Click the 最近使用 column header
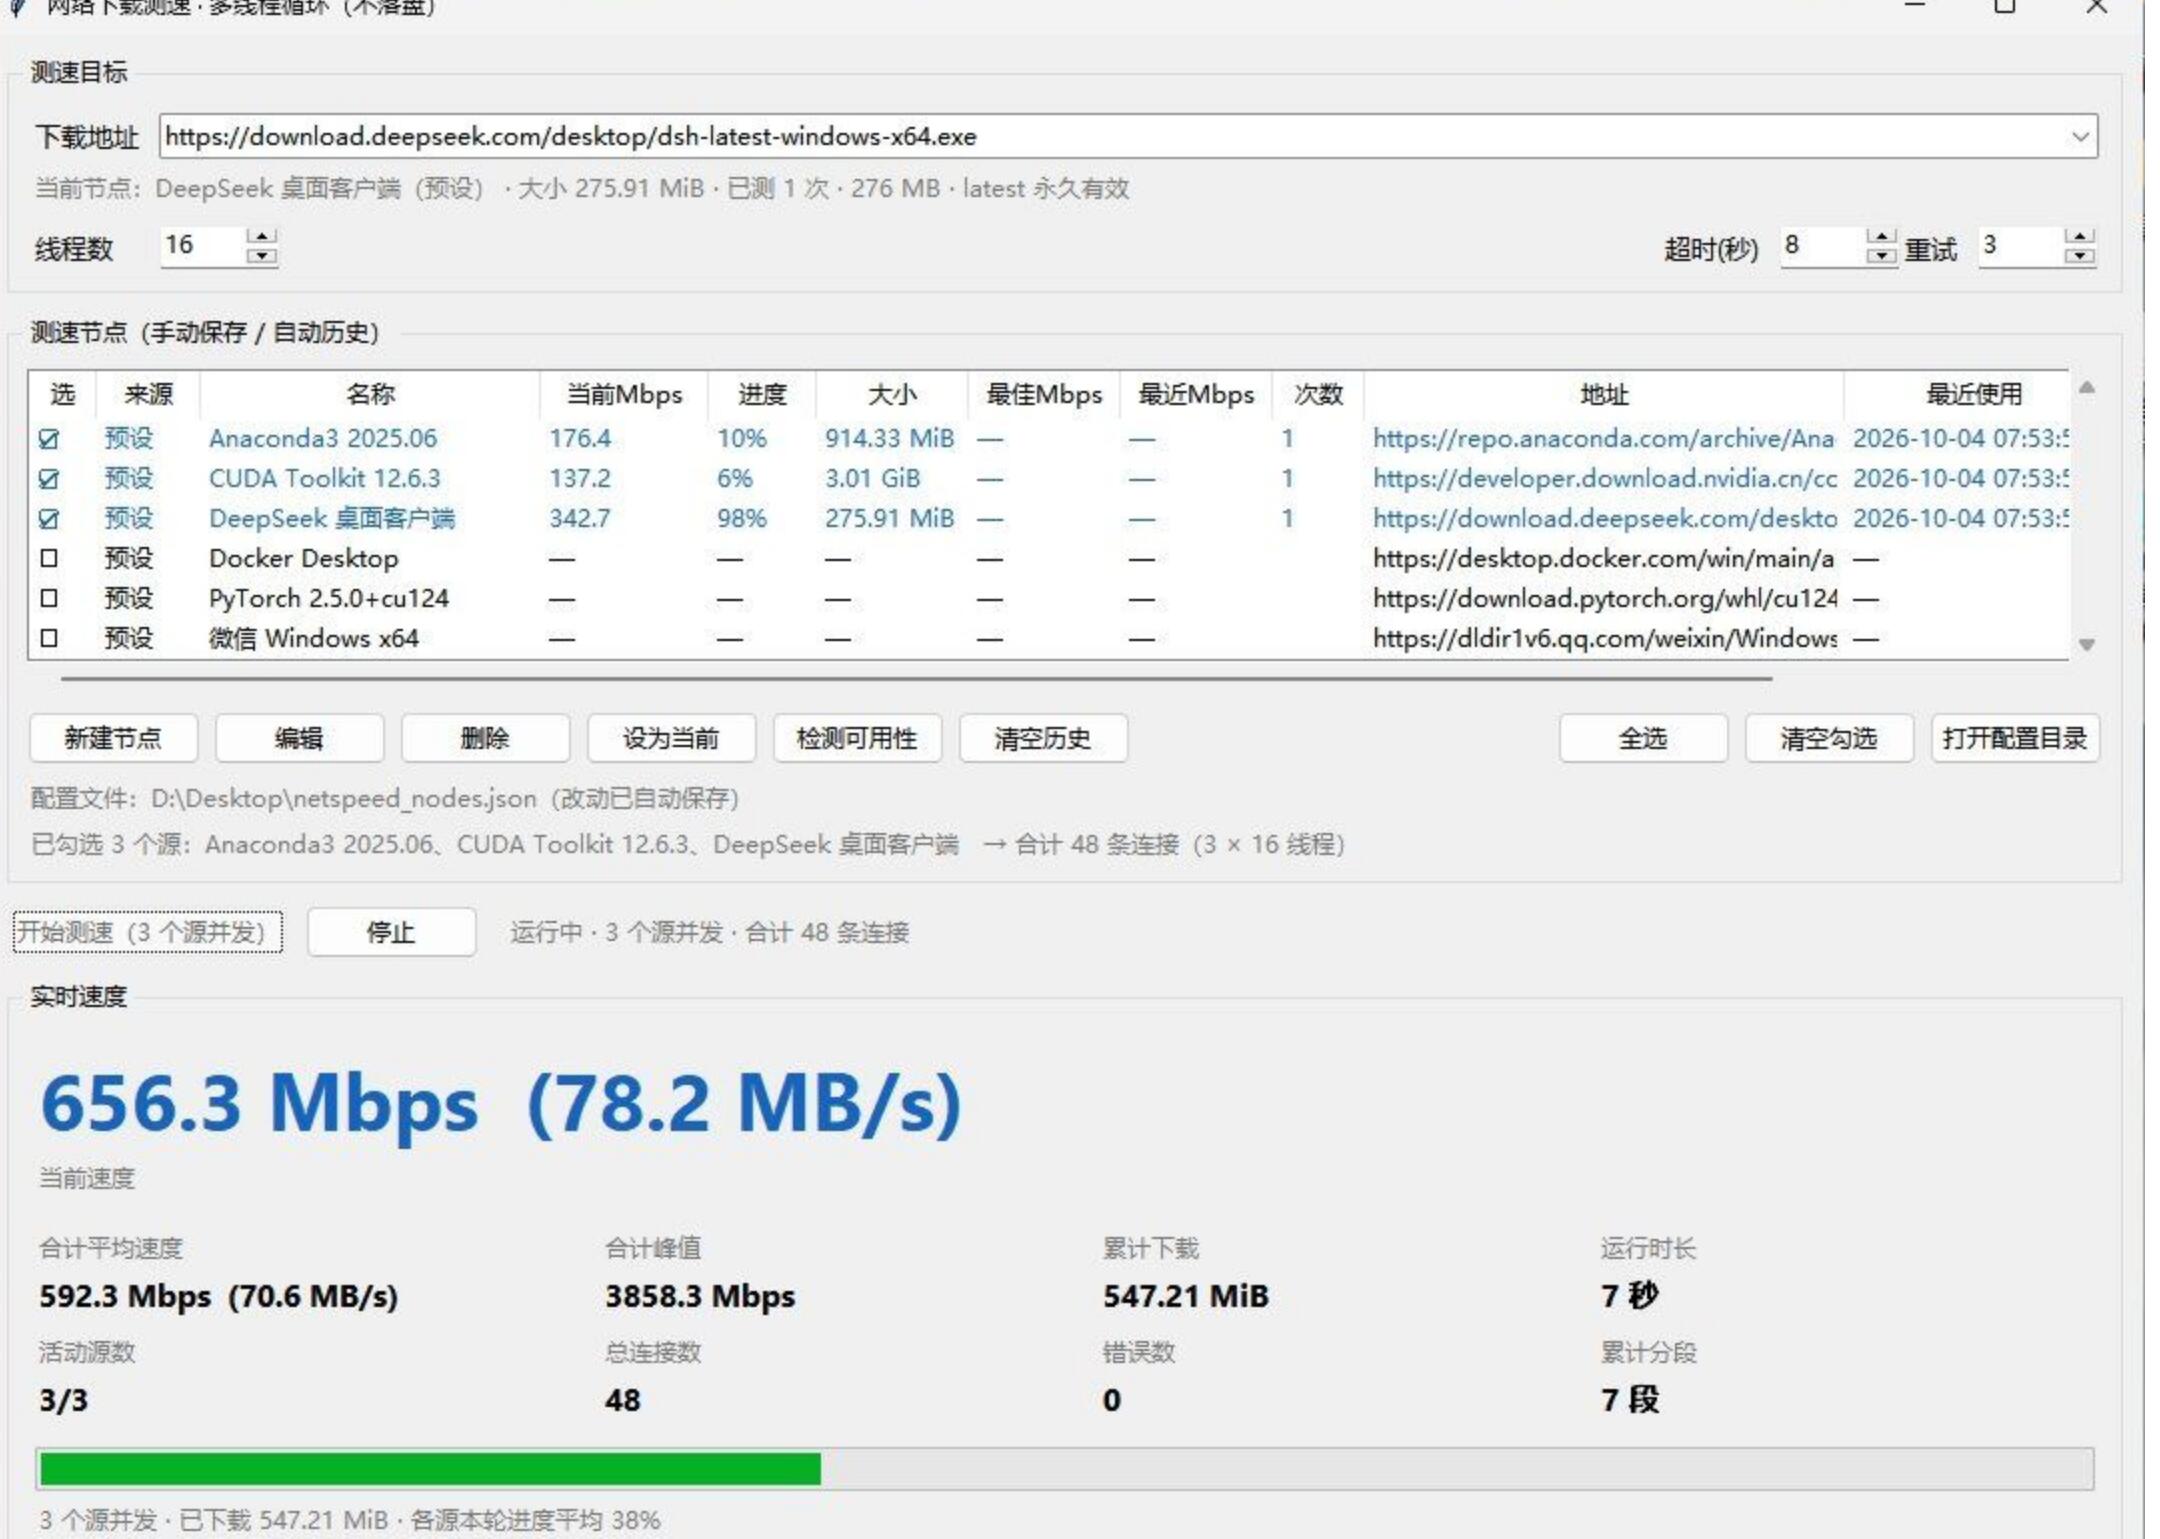Viewport: 2160px width, 1539px height. coord(1973,395)
